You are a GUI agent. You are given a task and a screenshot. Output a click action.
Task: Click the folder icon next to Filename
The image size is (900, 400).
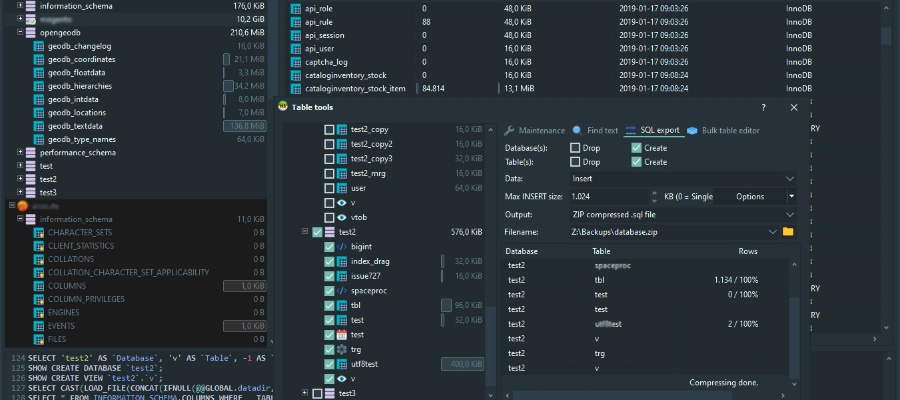[788, 232]
